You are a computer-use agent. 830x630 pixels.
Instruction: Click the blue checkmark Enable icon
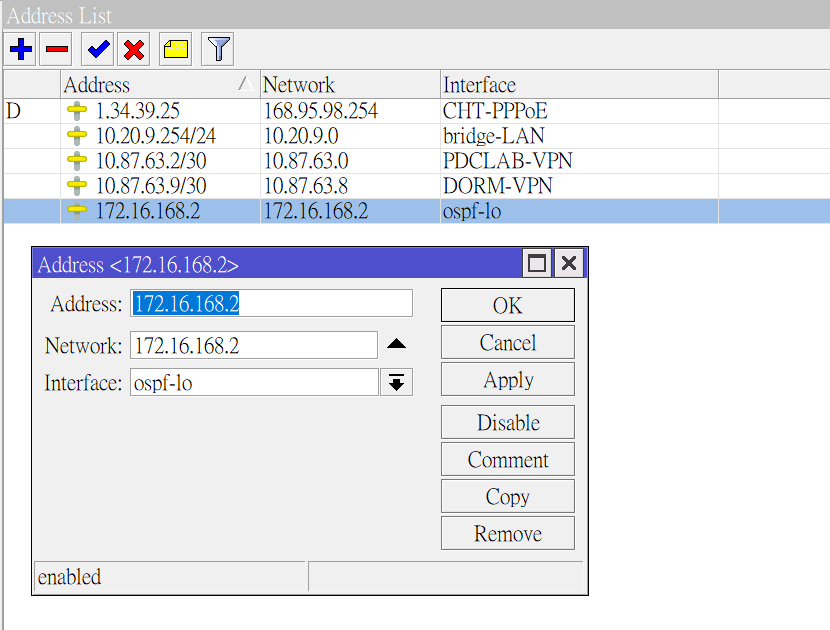[x=97, y=48]
